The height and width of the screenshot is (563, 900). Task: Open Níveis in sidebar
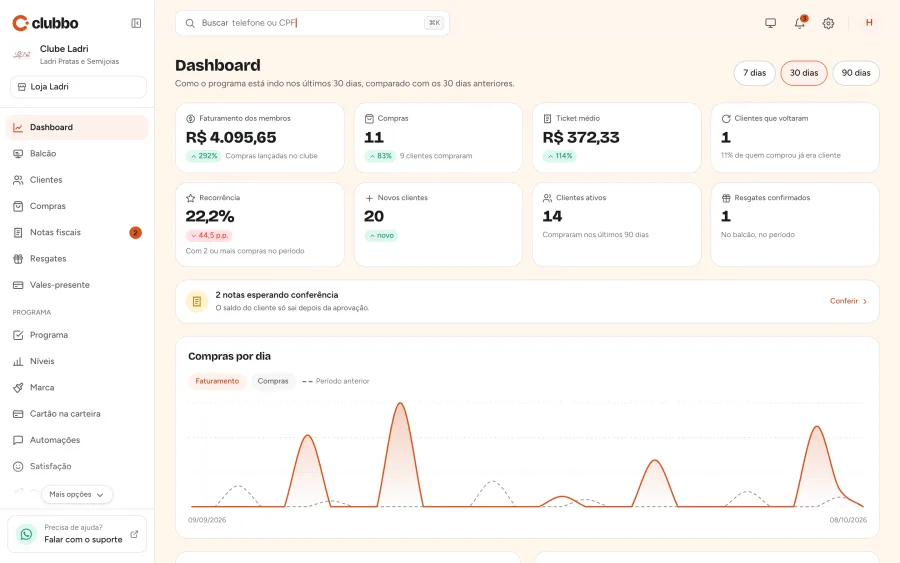(77, 361)
